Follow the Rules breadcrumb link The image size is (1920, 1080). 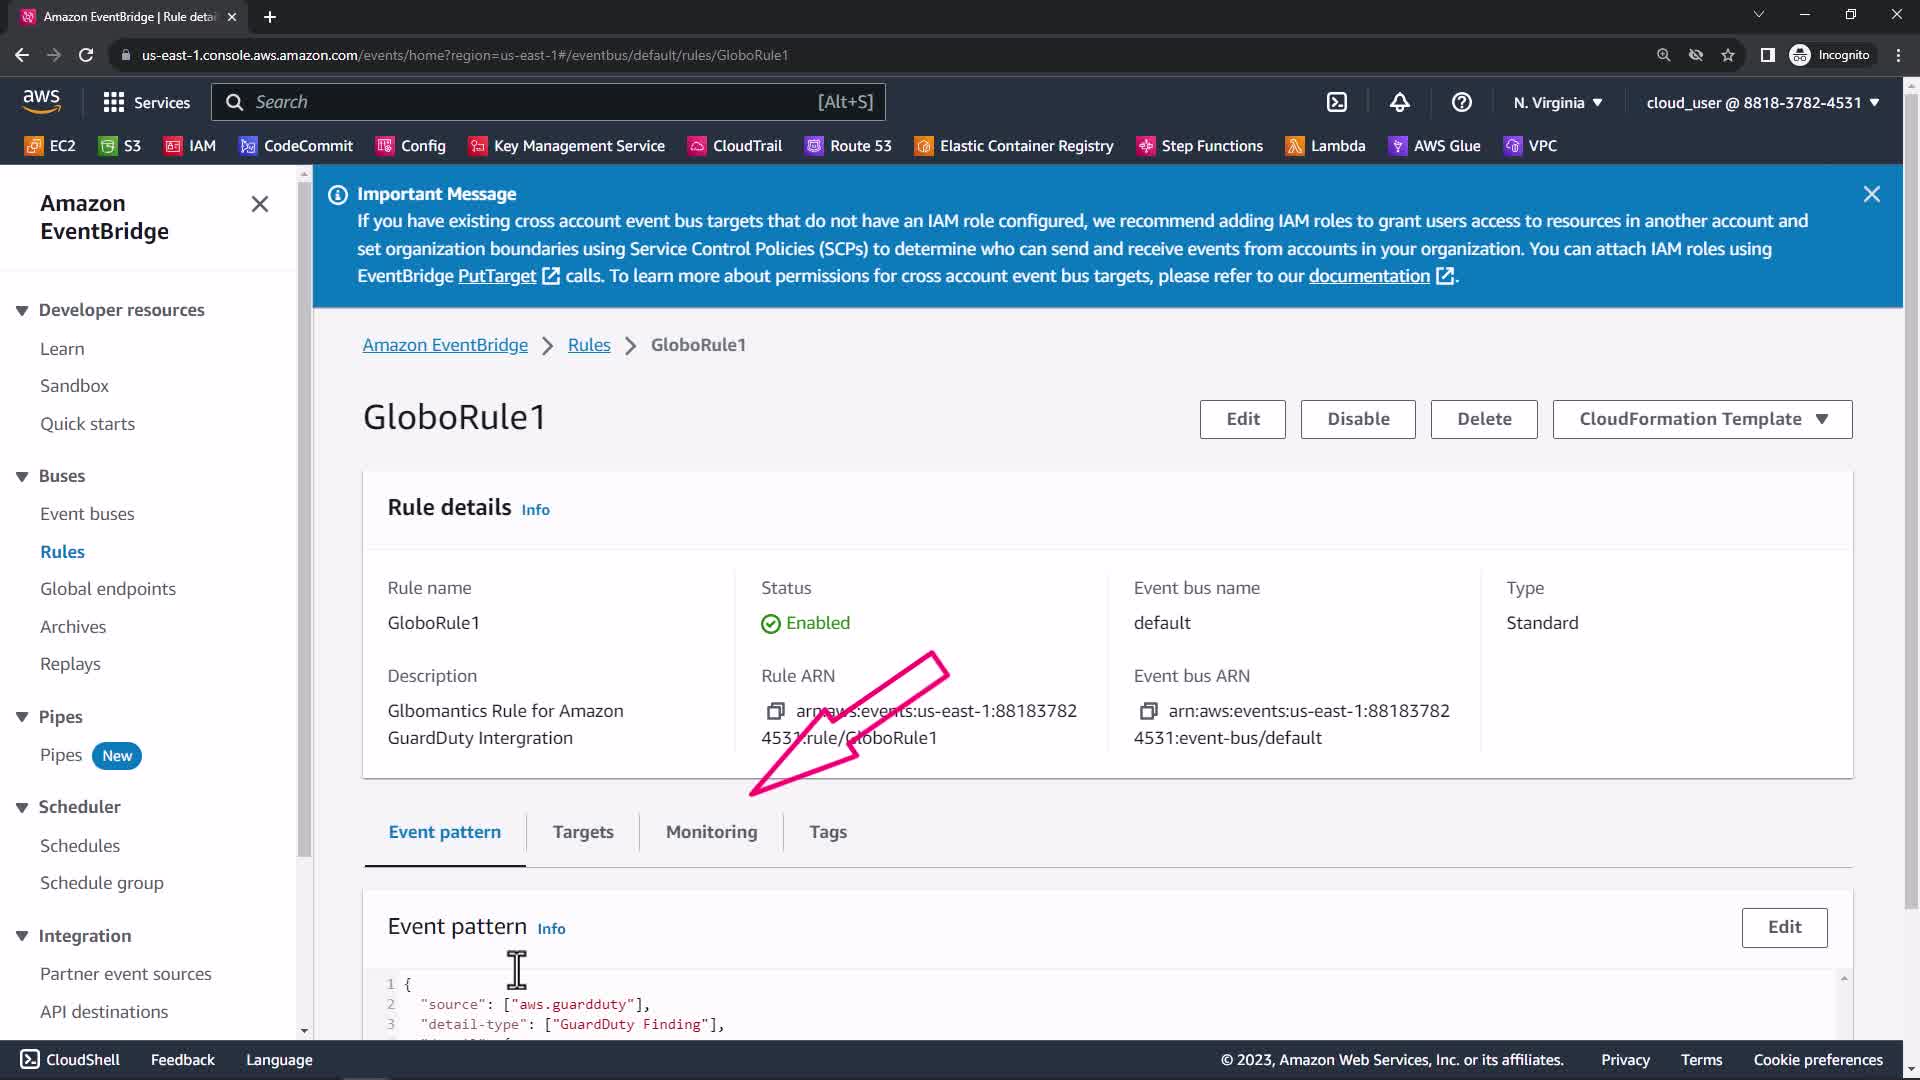[589, 345]
